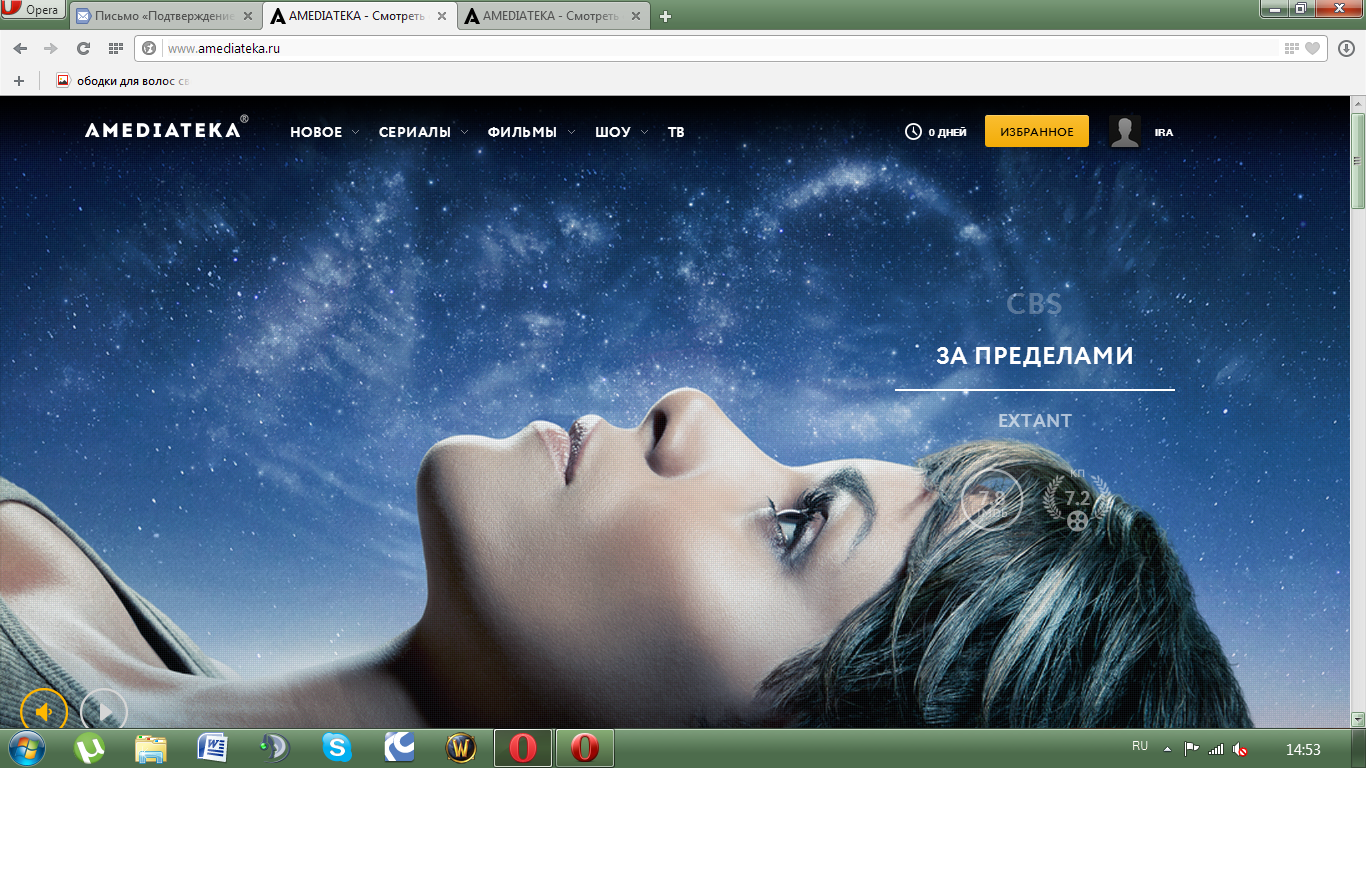Screen dimensions: 1366x887
Task: Add bookmark to bar with plus icon
Action: pos(19,80)
